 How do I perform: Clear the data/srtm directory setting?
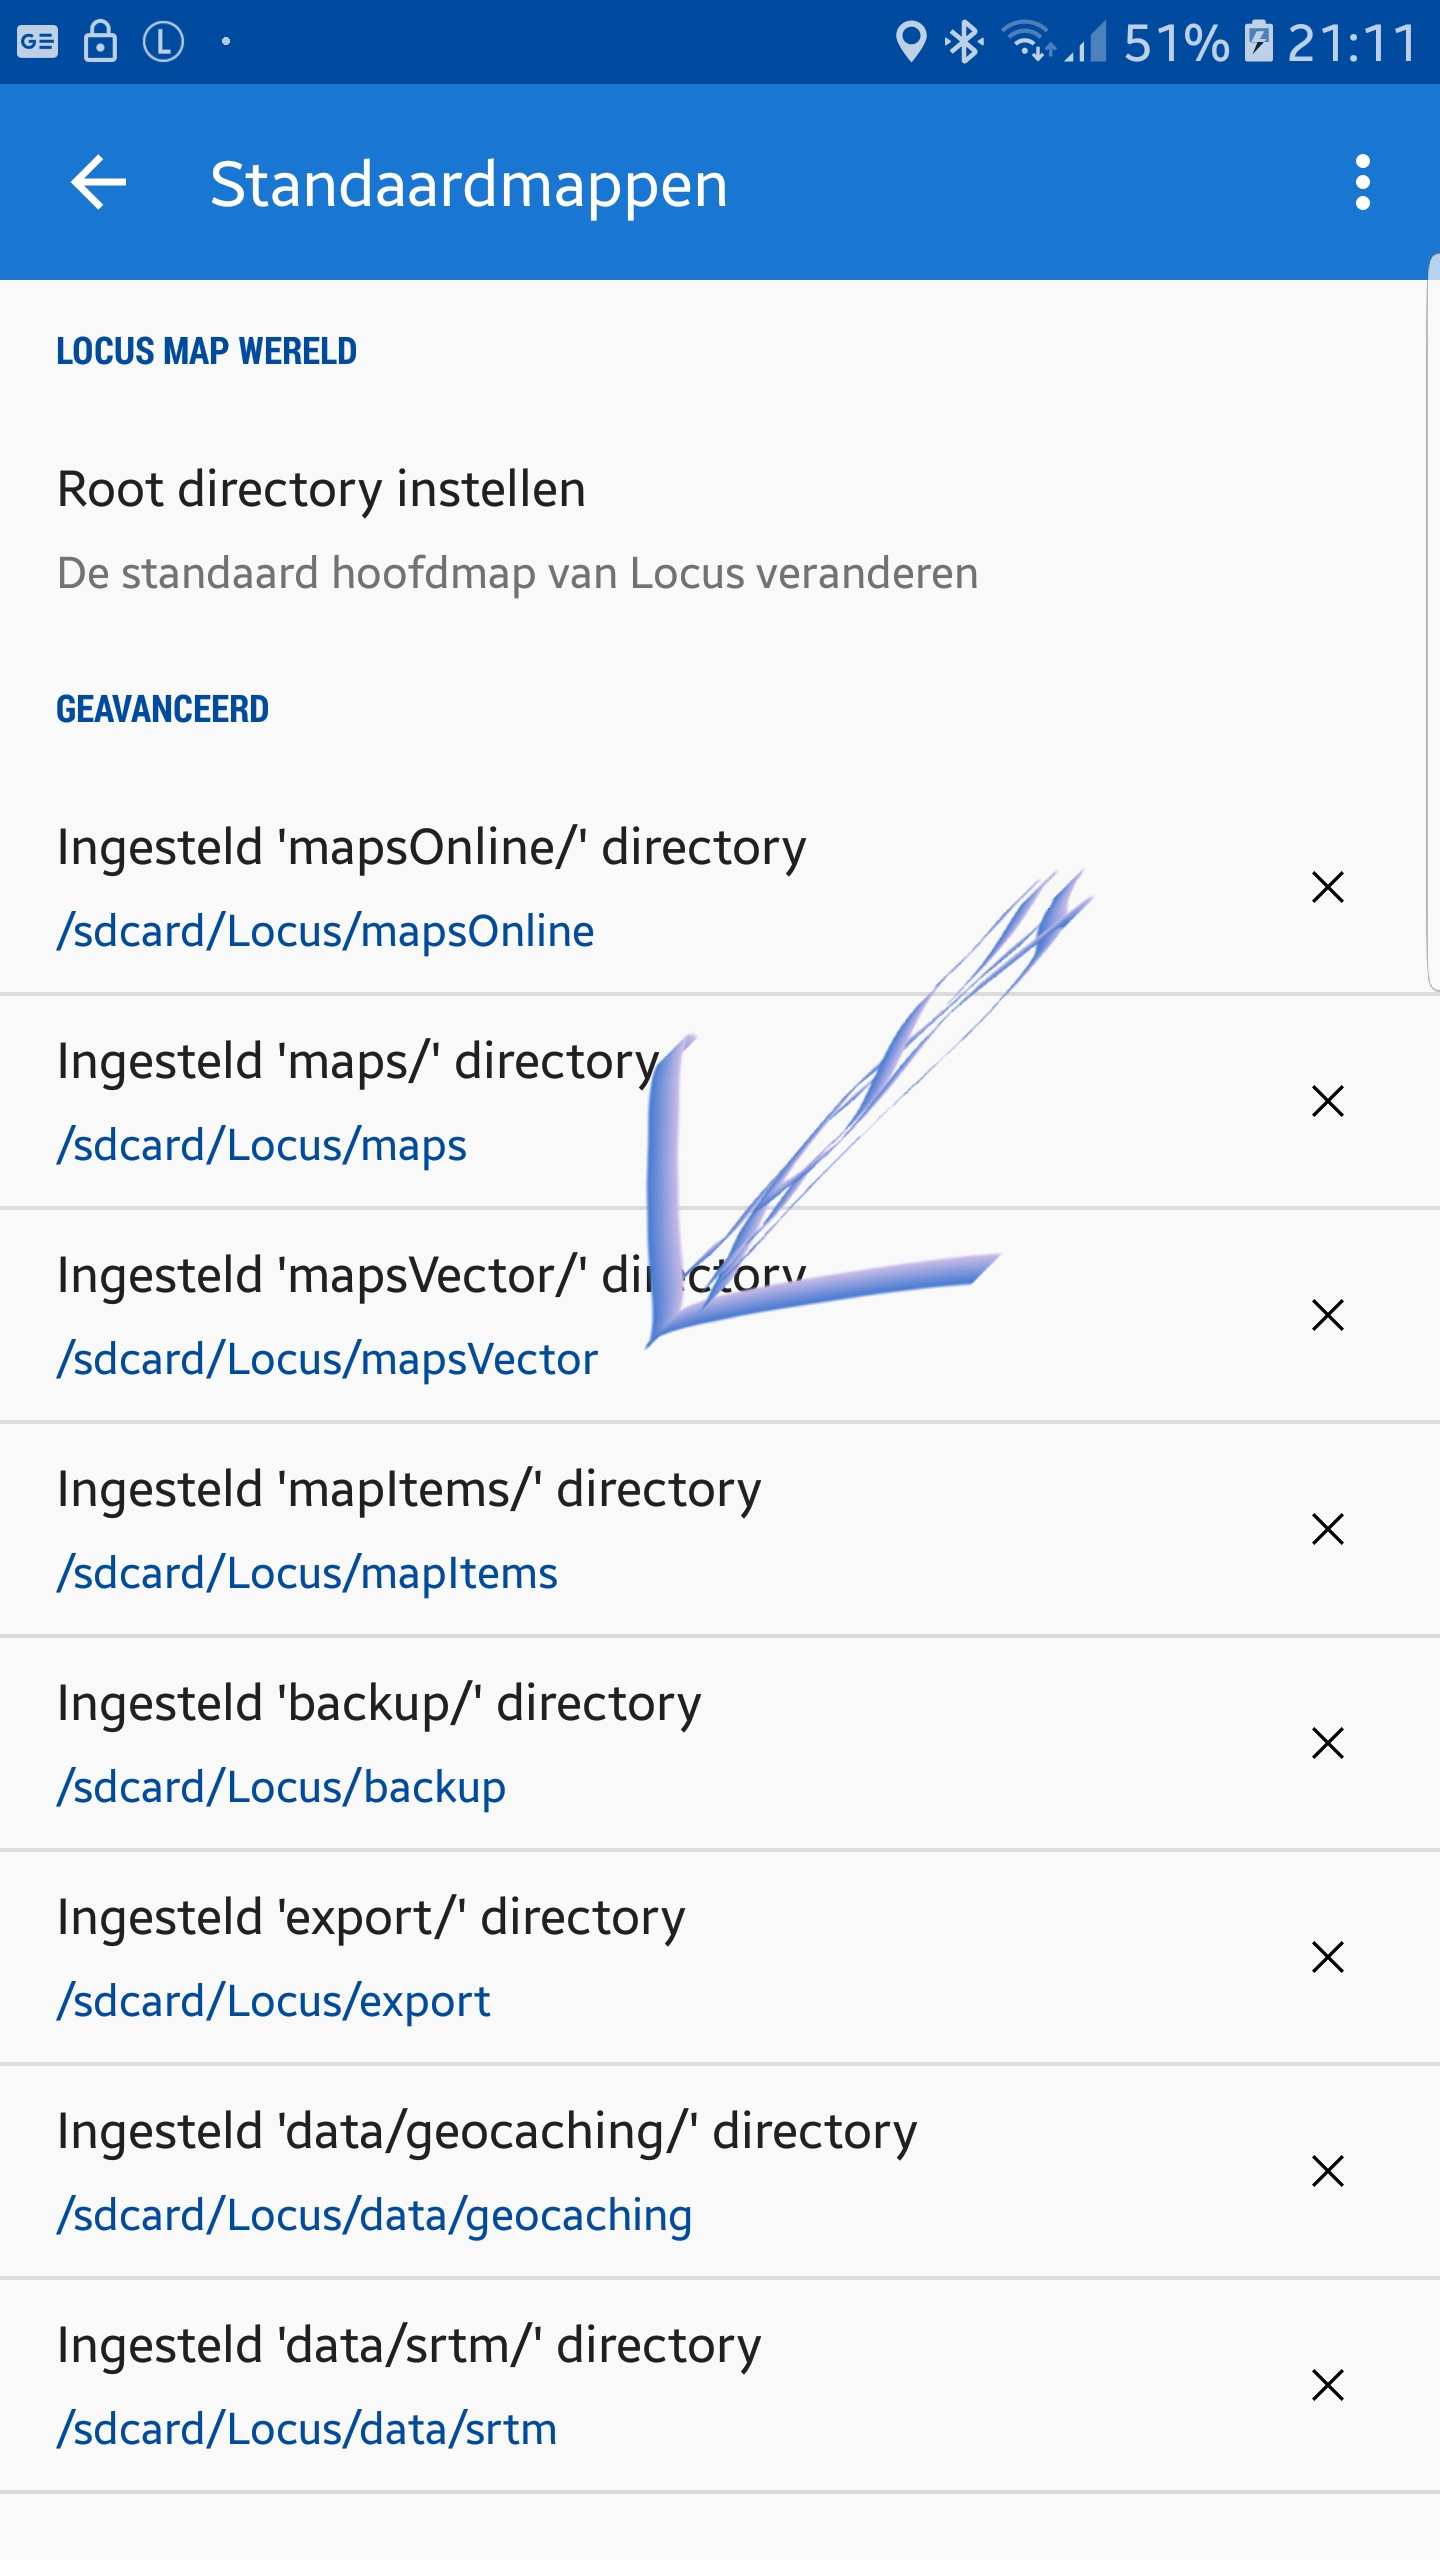click(x=1327, y=2385)
